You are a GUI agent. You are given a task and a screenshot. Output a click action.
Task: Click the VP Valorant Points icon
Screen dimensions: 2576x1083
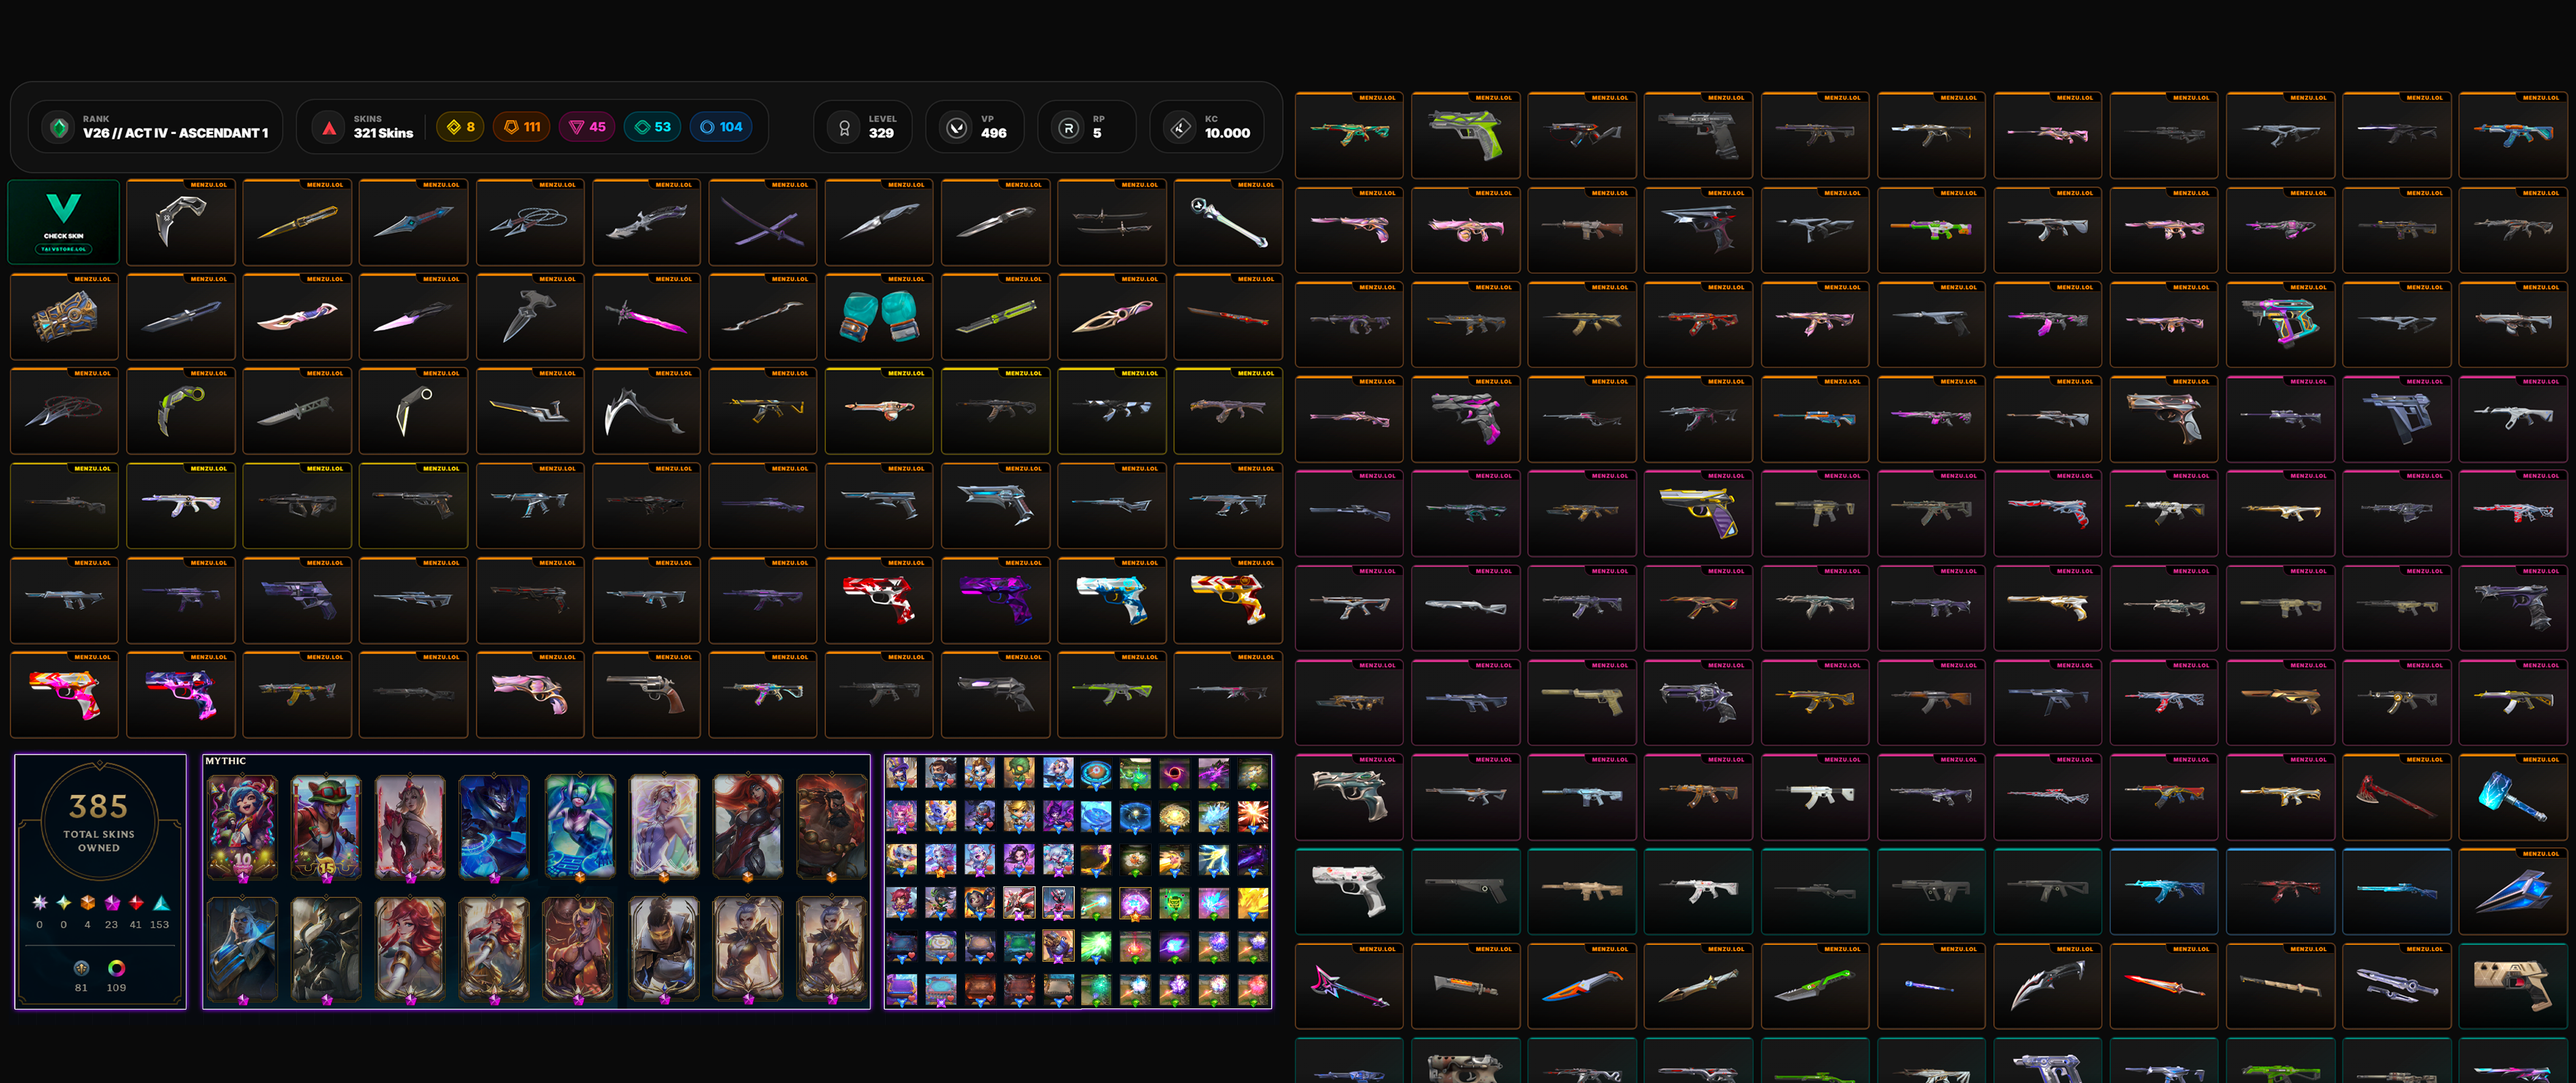click(957, 128)
